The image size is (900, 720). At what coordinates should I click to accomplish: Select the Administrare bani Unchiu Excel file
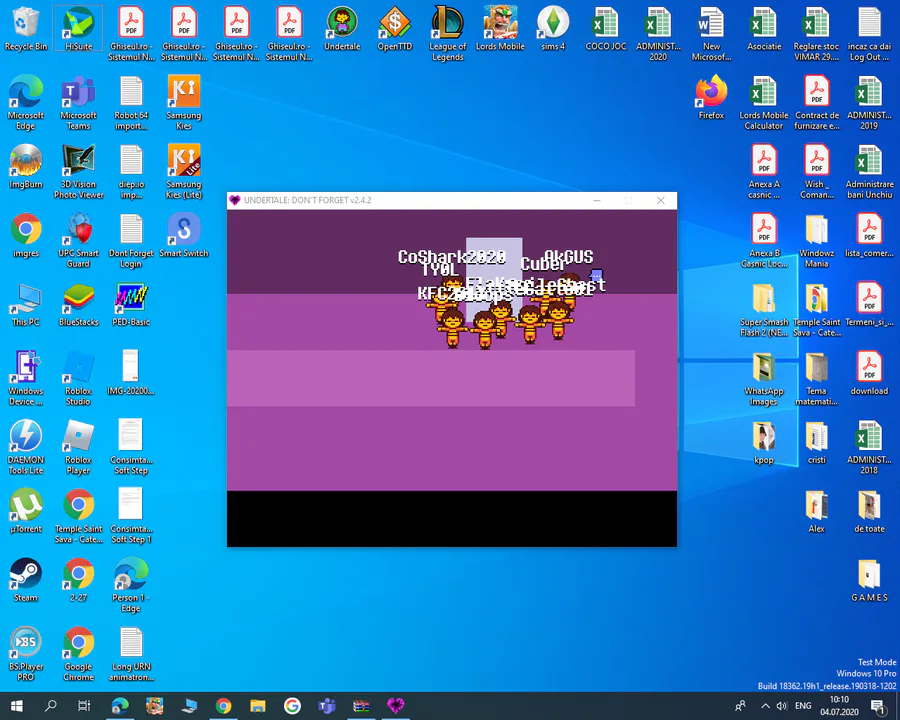click(x=869, y=172)
